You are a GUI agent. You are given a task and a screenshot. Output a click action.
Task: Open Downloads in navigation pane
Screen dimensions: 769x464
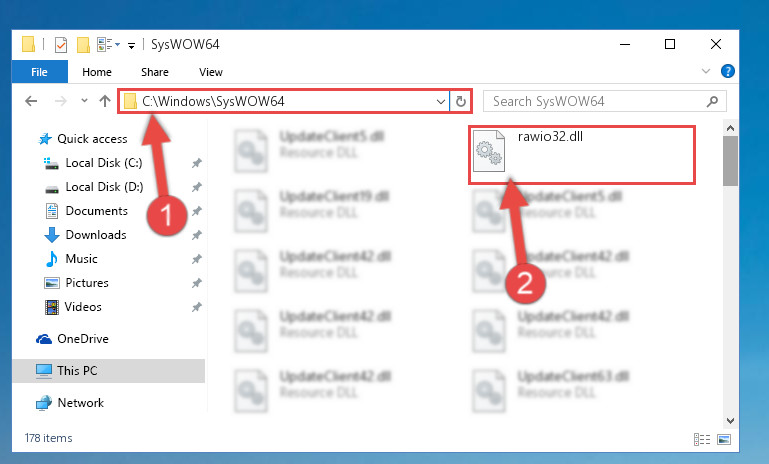(x=85, y=235)
